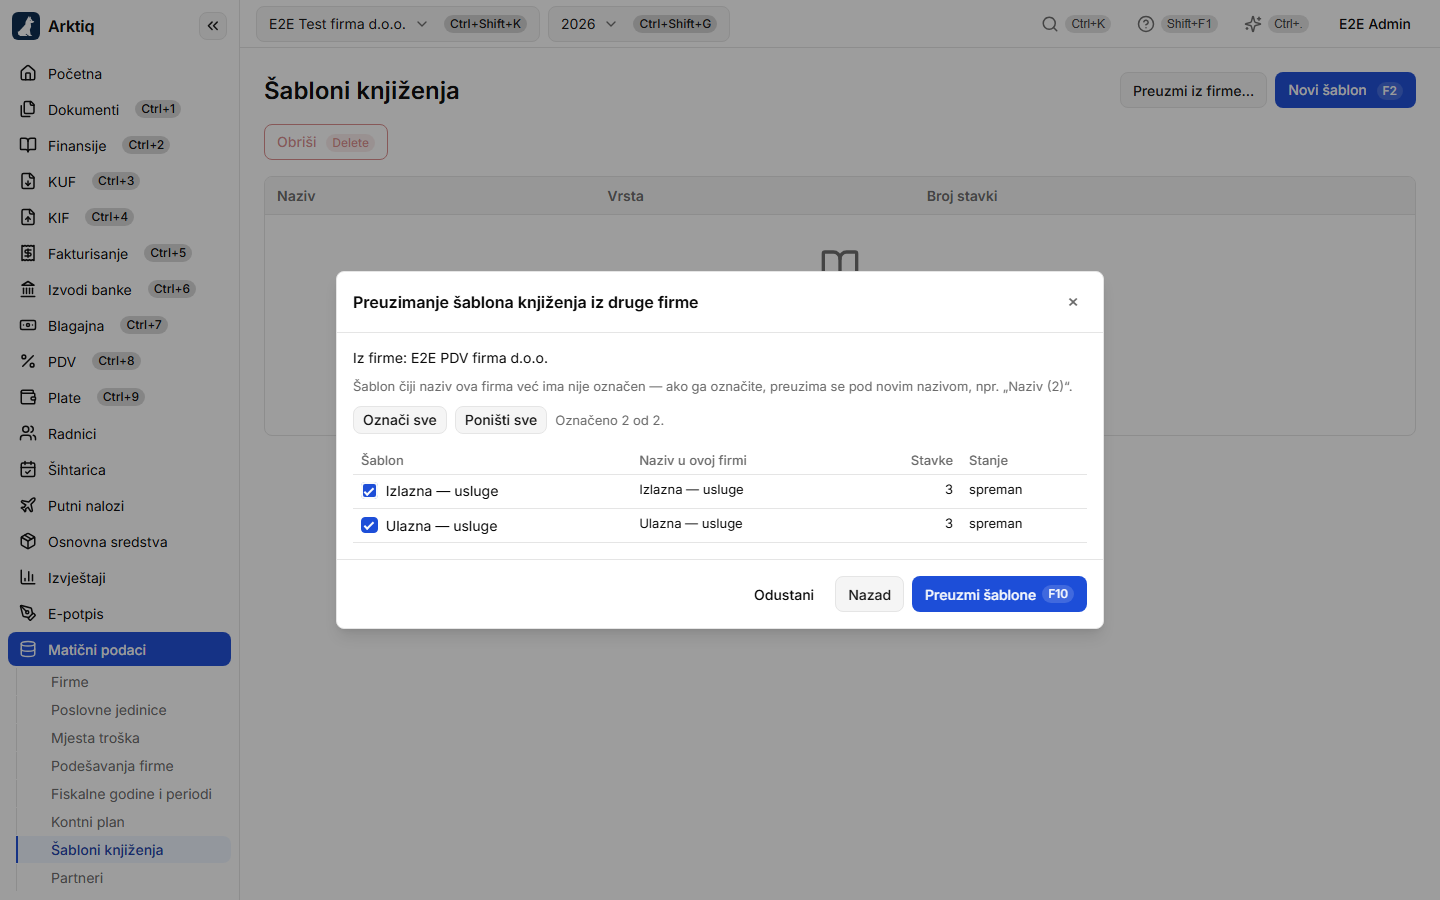Go back with the Nazad button
1440x900 pixels.
pos(869,594)
